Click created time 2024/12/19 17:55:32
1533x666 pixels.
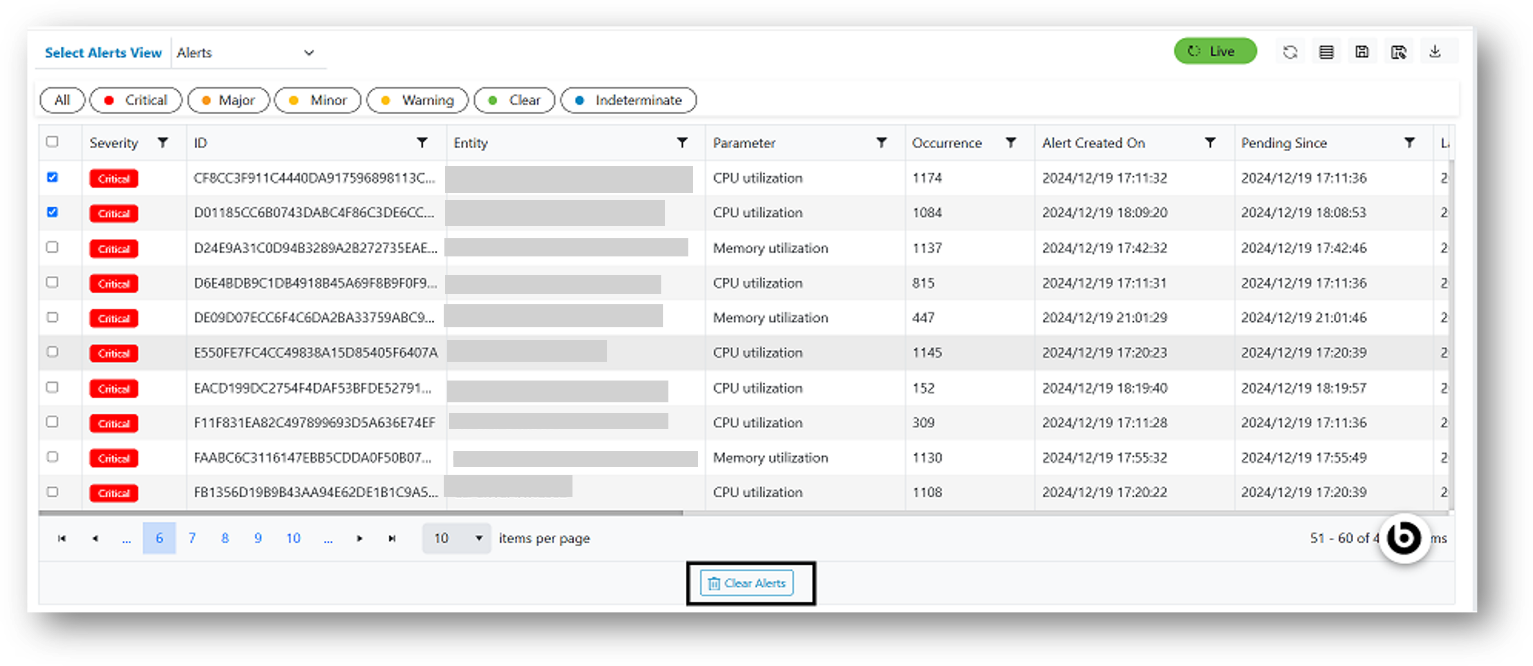[1104, 458]
